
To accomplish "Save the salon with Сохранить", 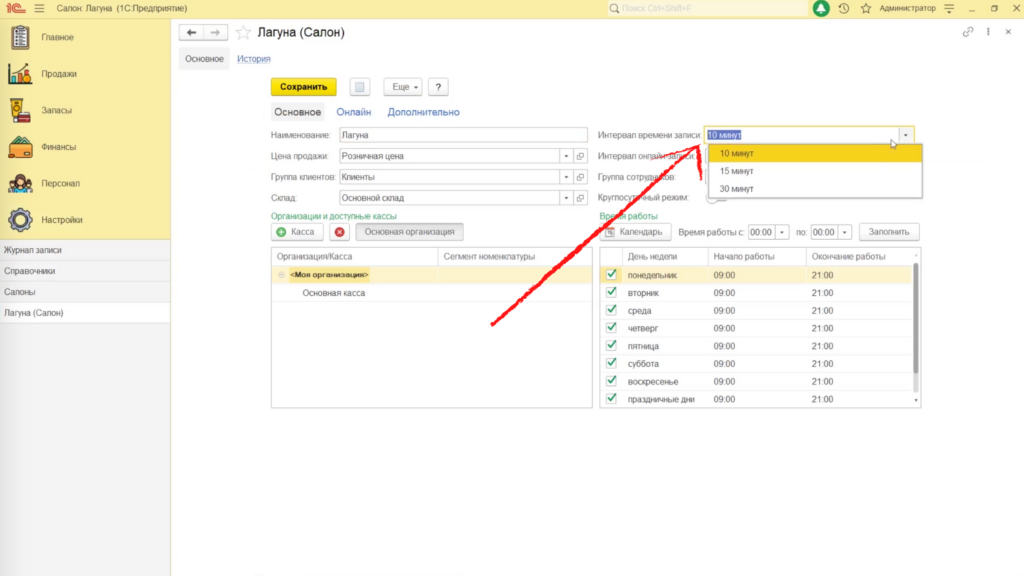I will click(x=304, y=87).
